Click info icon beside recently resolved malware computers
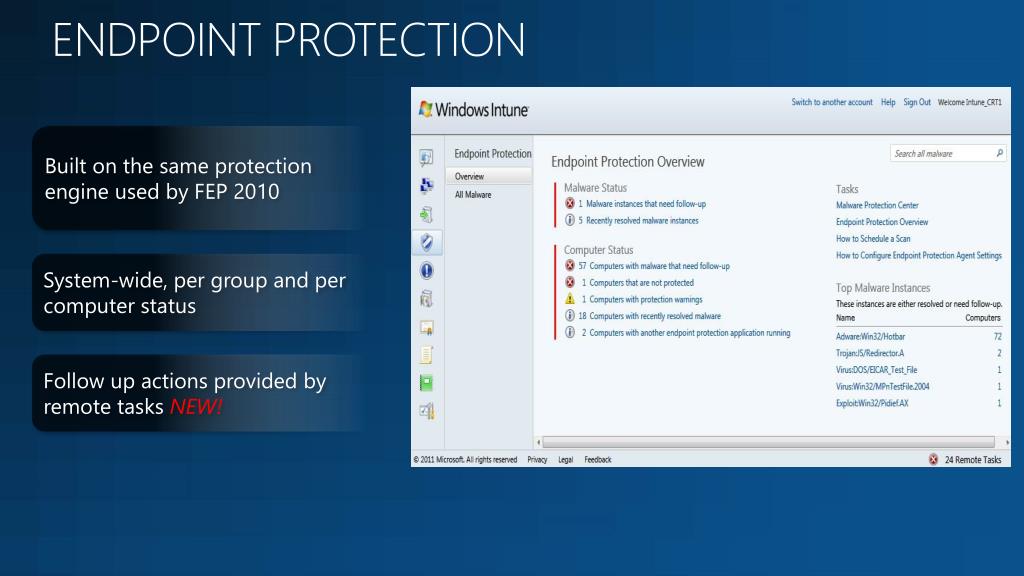The image size is (1024, 576). (x=570, y=315)
